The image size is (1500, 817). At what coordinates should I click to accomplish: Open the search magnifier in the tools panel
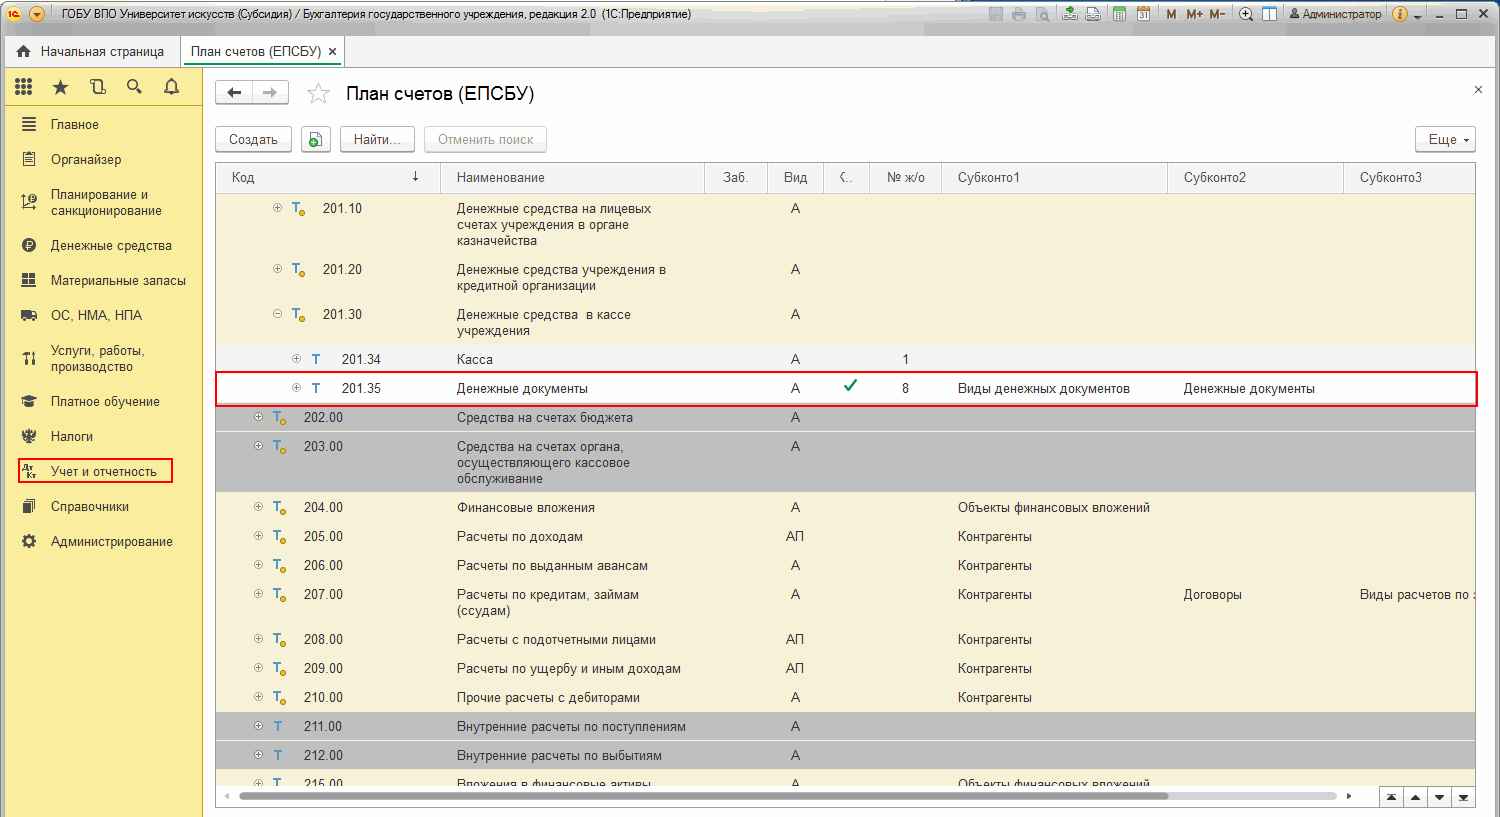pyautogui.click(x=134, y=87)
